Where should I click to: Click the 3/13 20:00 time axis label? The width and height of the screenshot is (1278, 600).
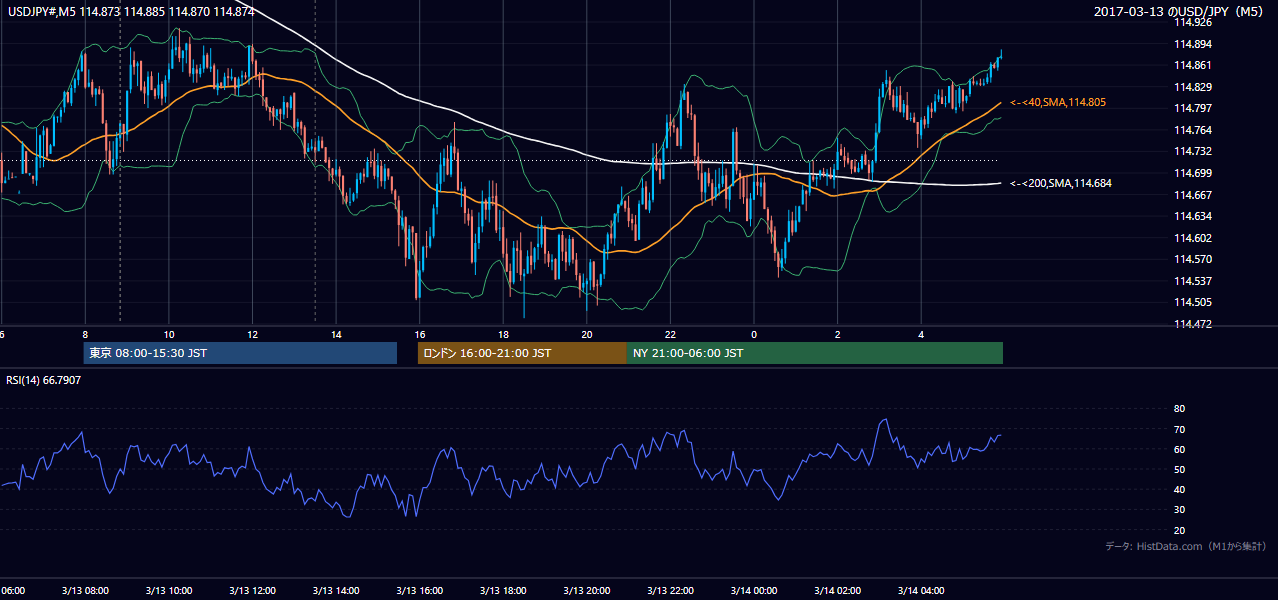pyautogui.click(x=586, y=590)
